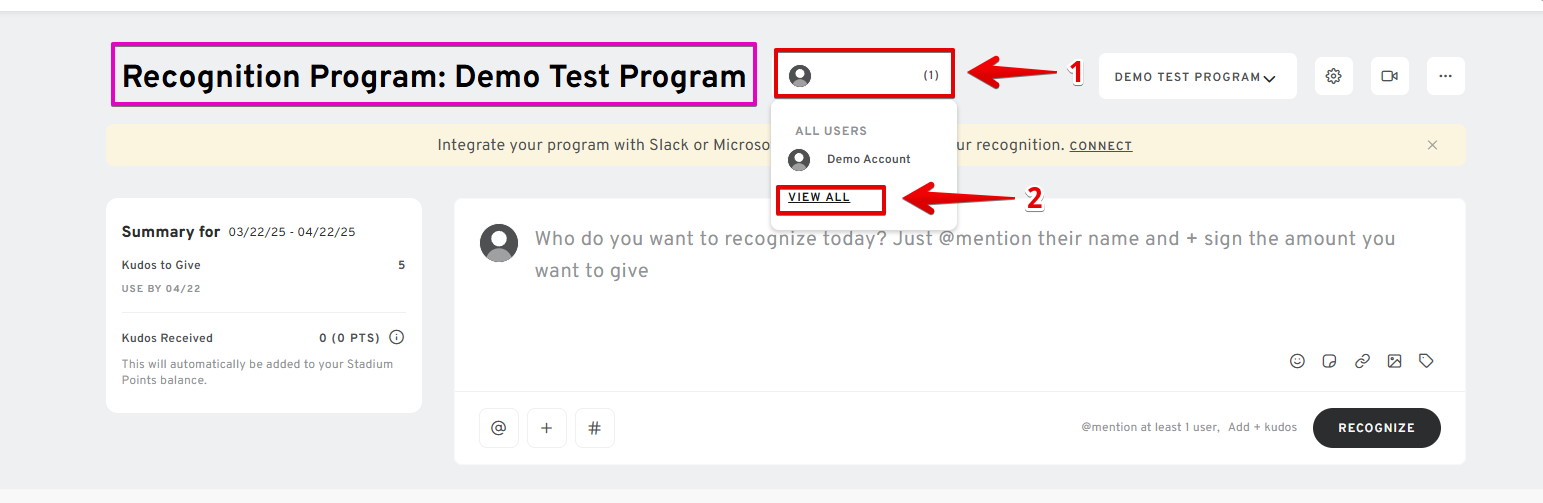1543x503 pixels.
Task: Submit with the RECOGNIZE button
Action: point(1376,428)
